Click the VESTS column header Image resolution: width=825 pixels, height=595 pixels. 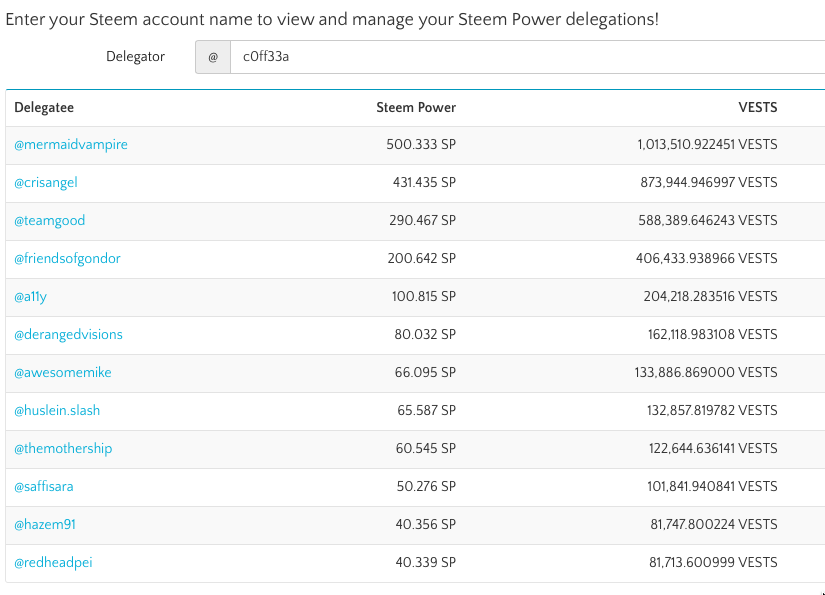pos(757,108)
